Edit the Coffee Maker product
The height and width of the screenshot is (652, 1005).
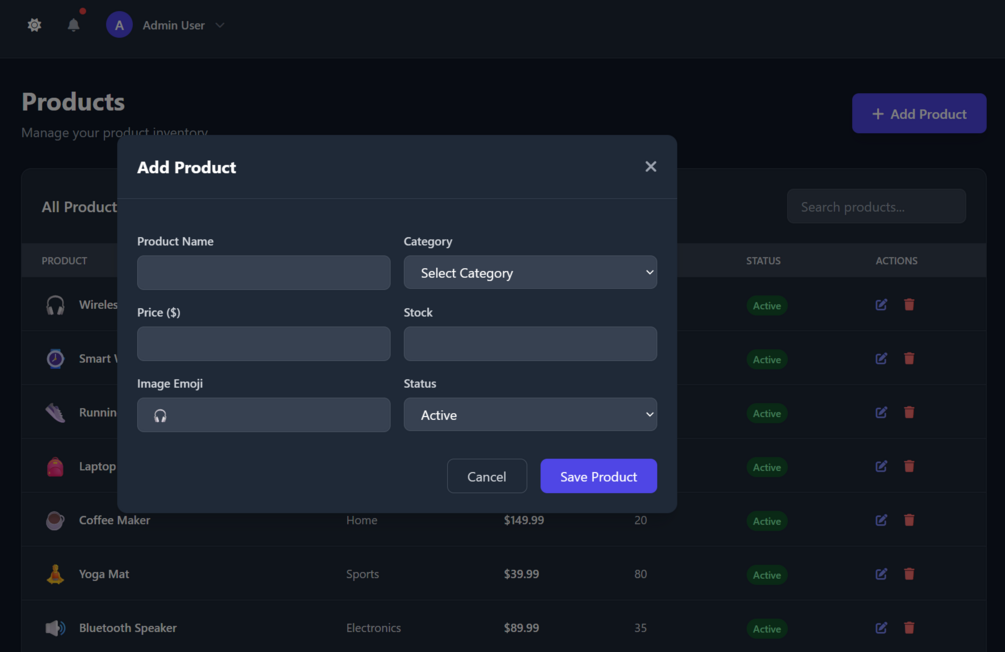click(881, 520)
